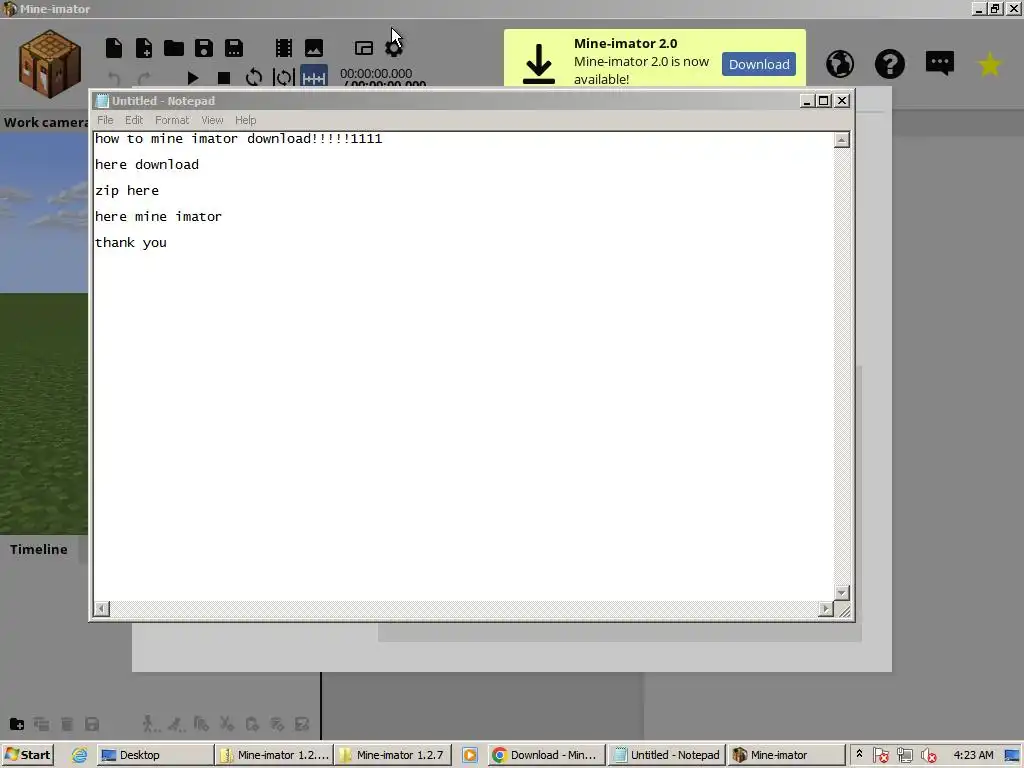
Task: Click Notepad horizontal scrollbar right arrow
Action: point(826,609)
